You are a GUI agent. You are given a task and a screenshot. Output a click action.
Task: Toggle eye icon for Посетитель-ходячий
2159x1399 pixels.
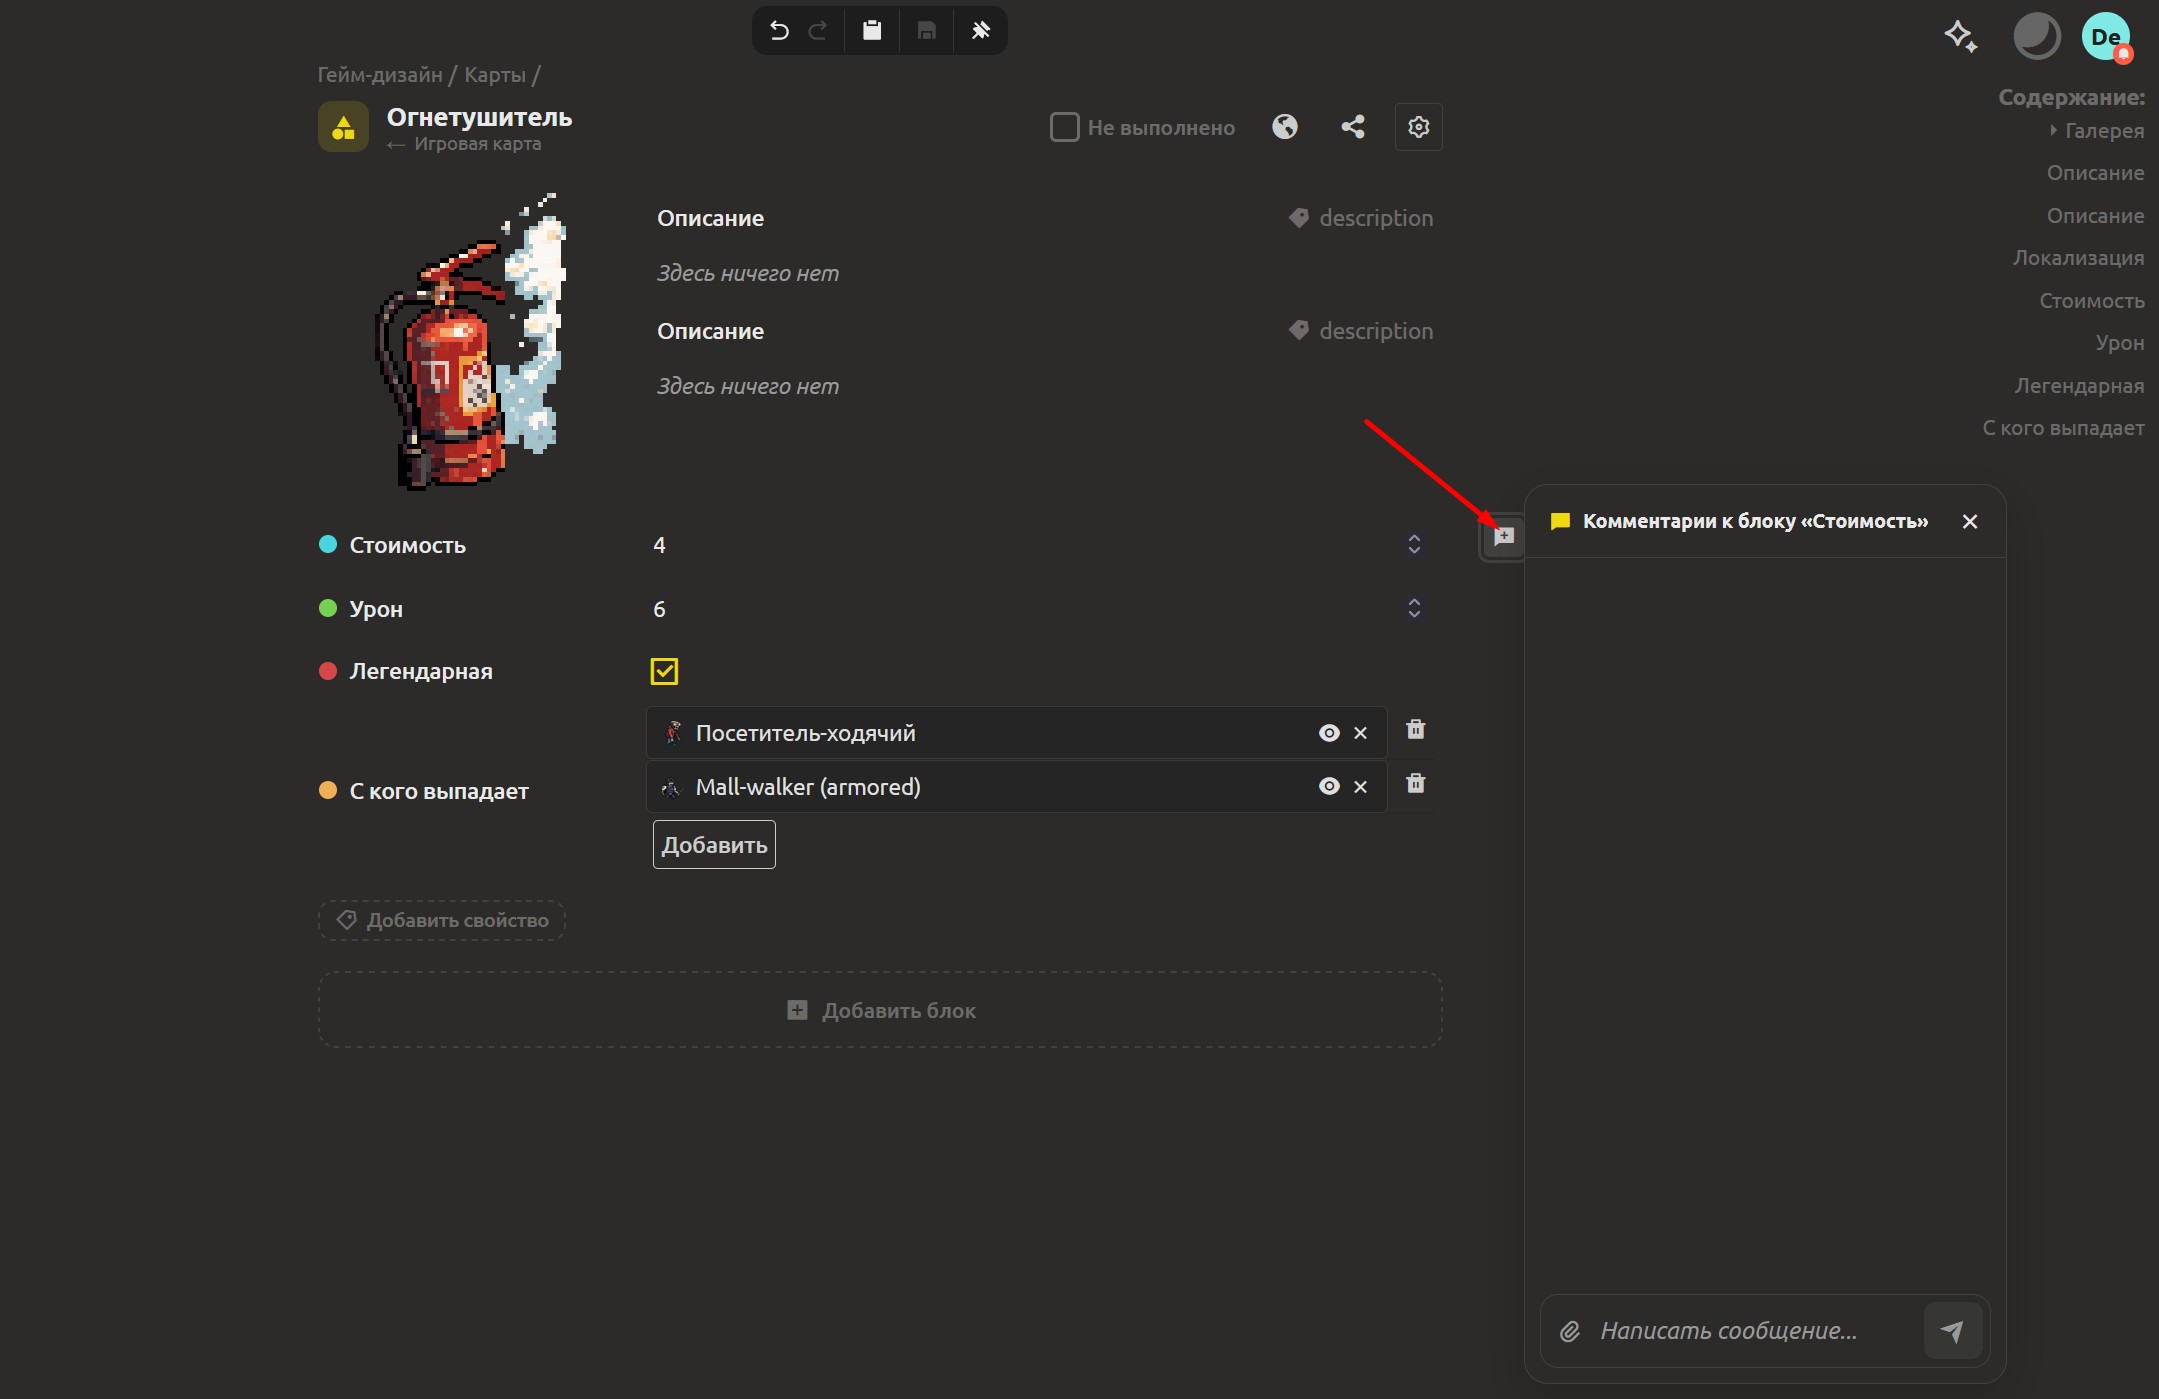tap(1329, 733)
